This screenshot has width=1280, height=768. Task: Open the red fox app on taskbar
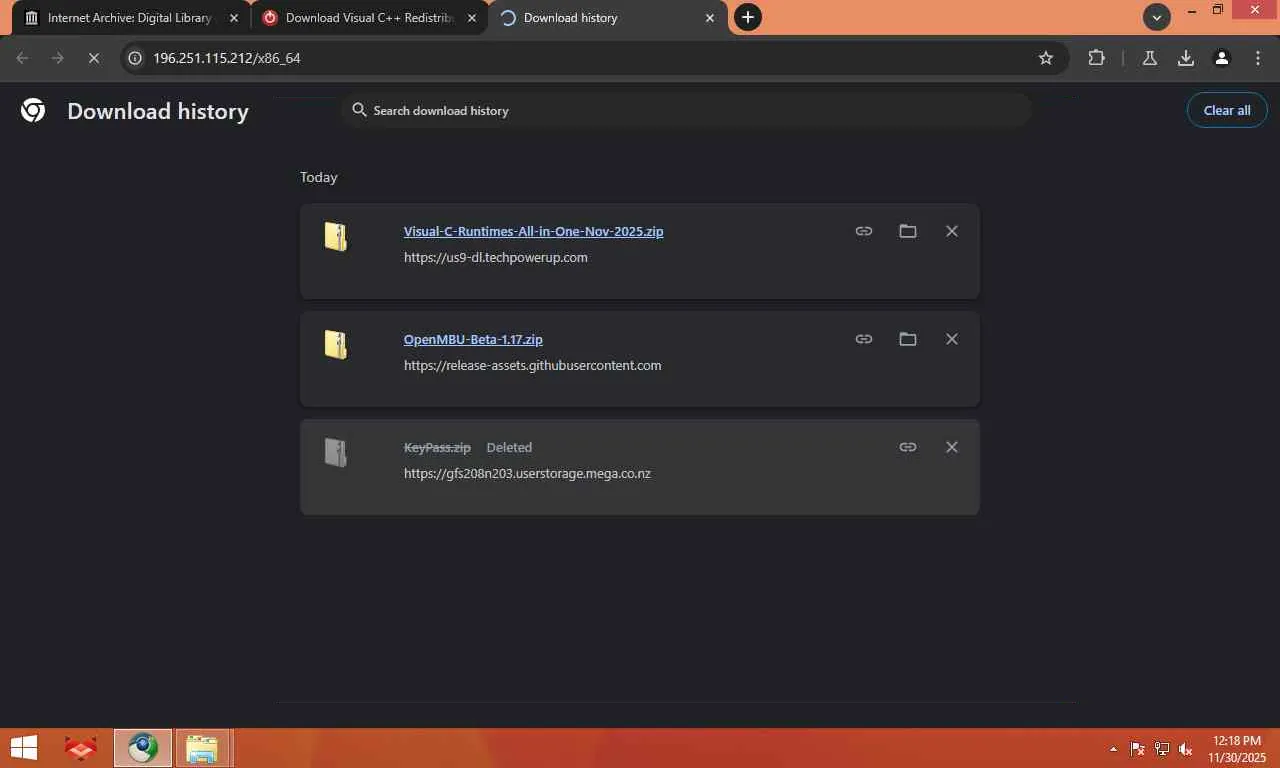click(81, 748)
